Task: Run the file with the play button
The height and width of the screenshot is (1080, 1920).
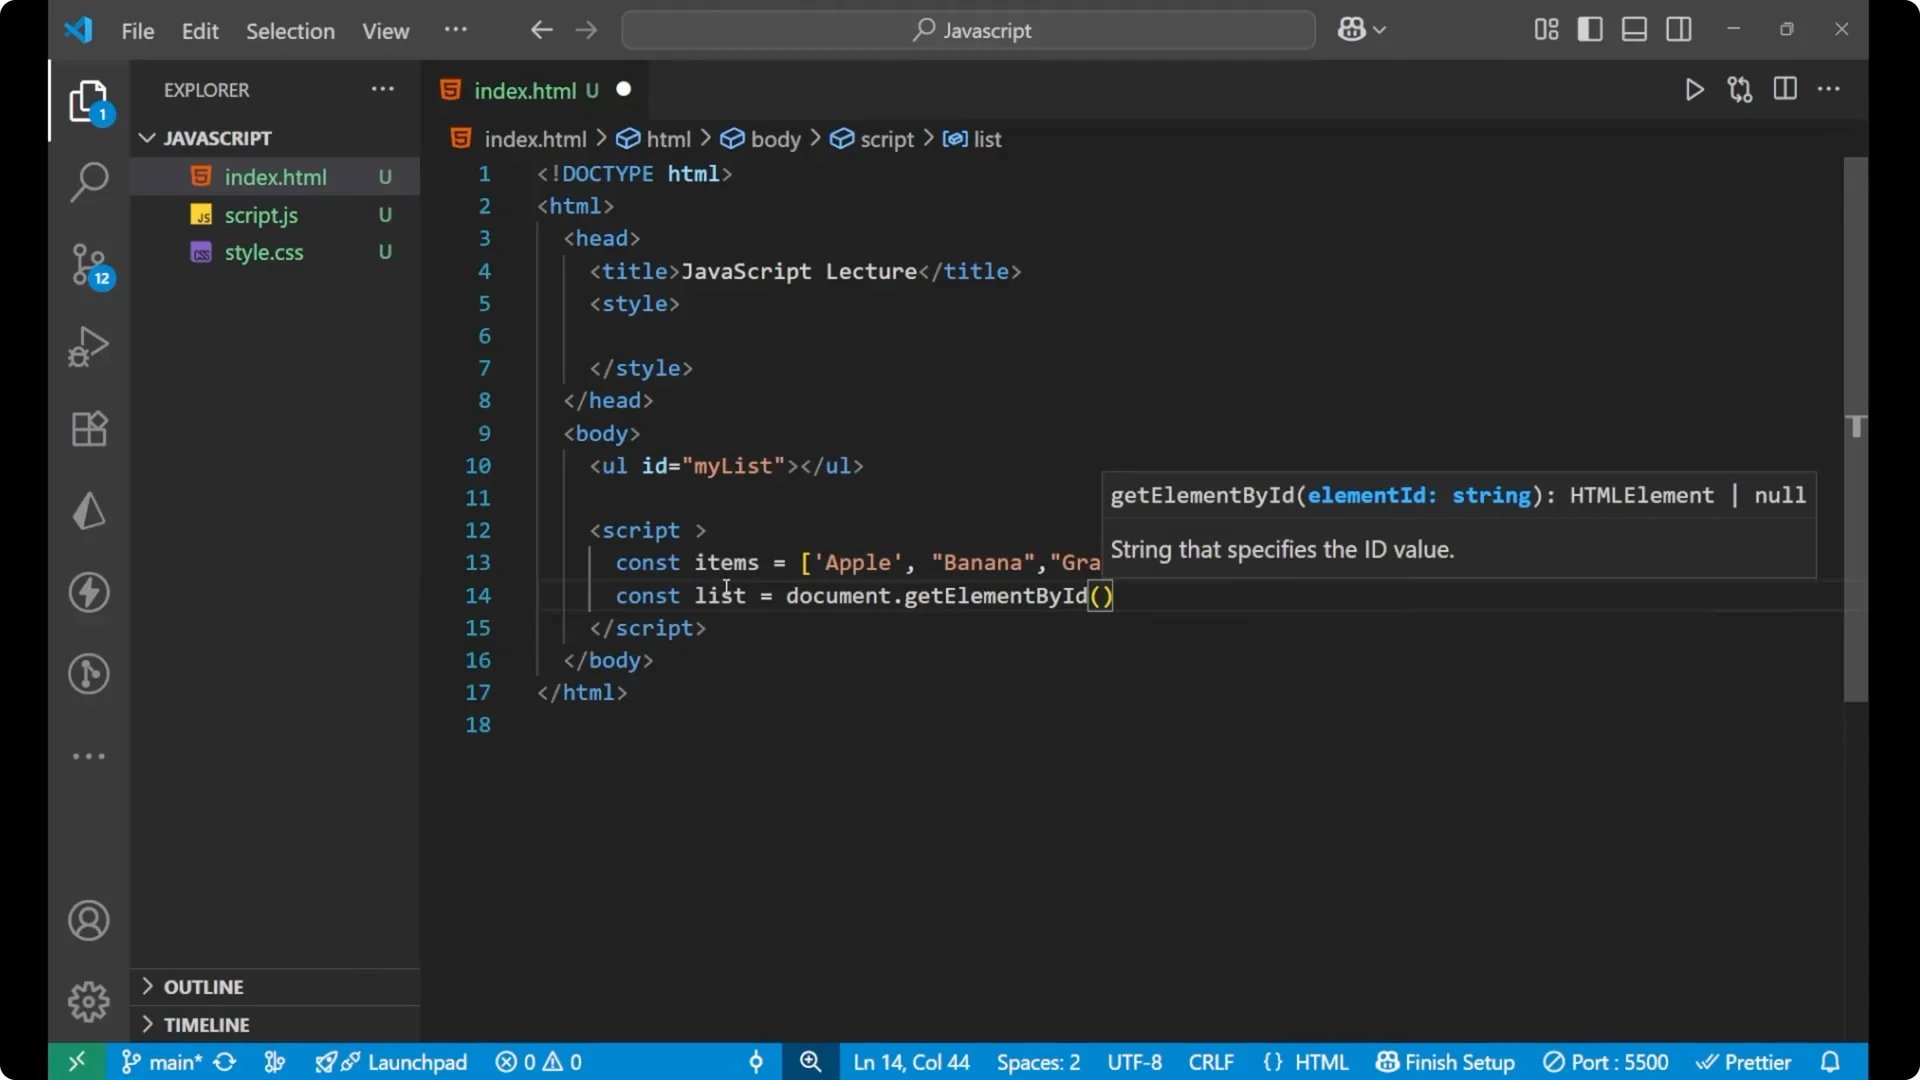Action: click(x=1695, y=89)
